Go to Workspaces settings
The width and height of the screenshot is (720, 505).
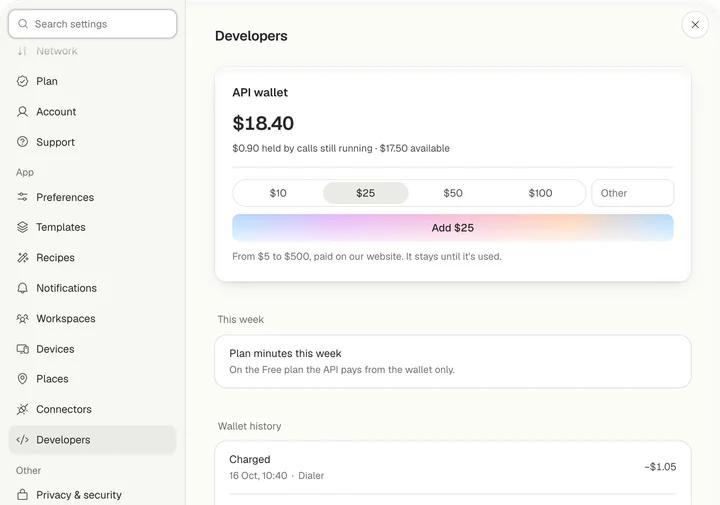92,318
